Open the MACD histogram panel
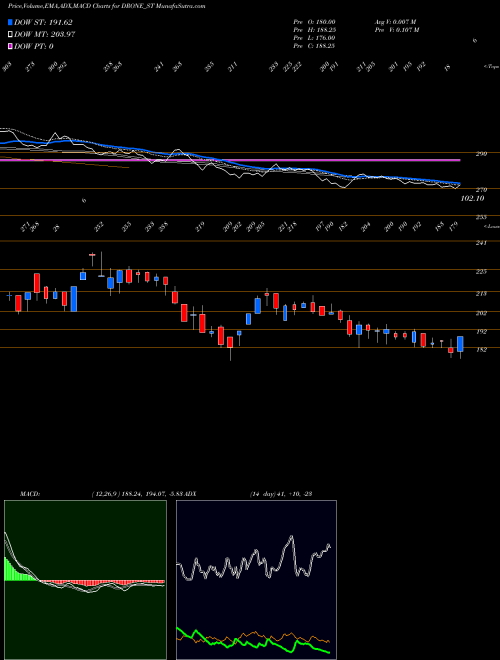 point(85,580)
